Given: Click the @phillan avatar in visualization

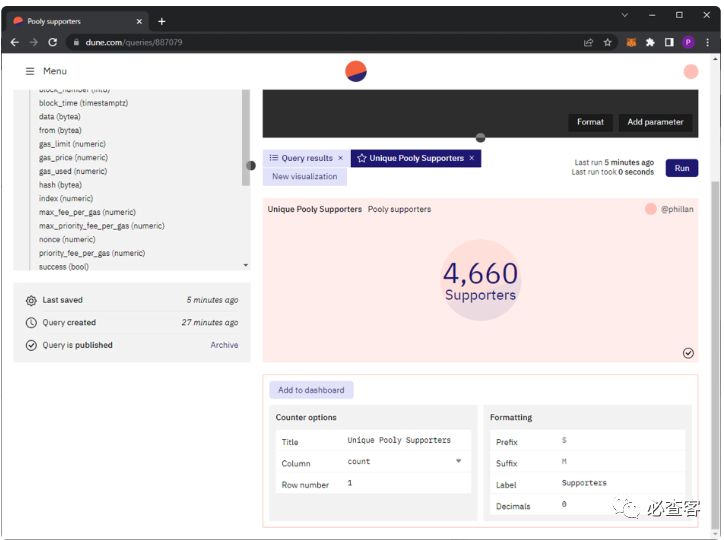Looking at the screenshot, I should (651, 209).
